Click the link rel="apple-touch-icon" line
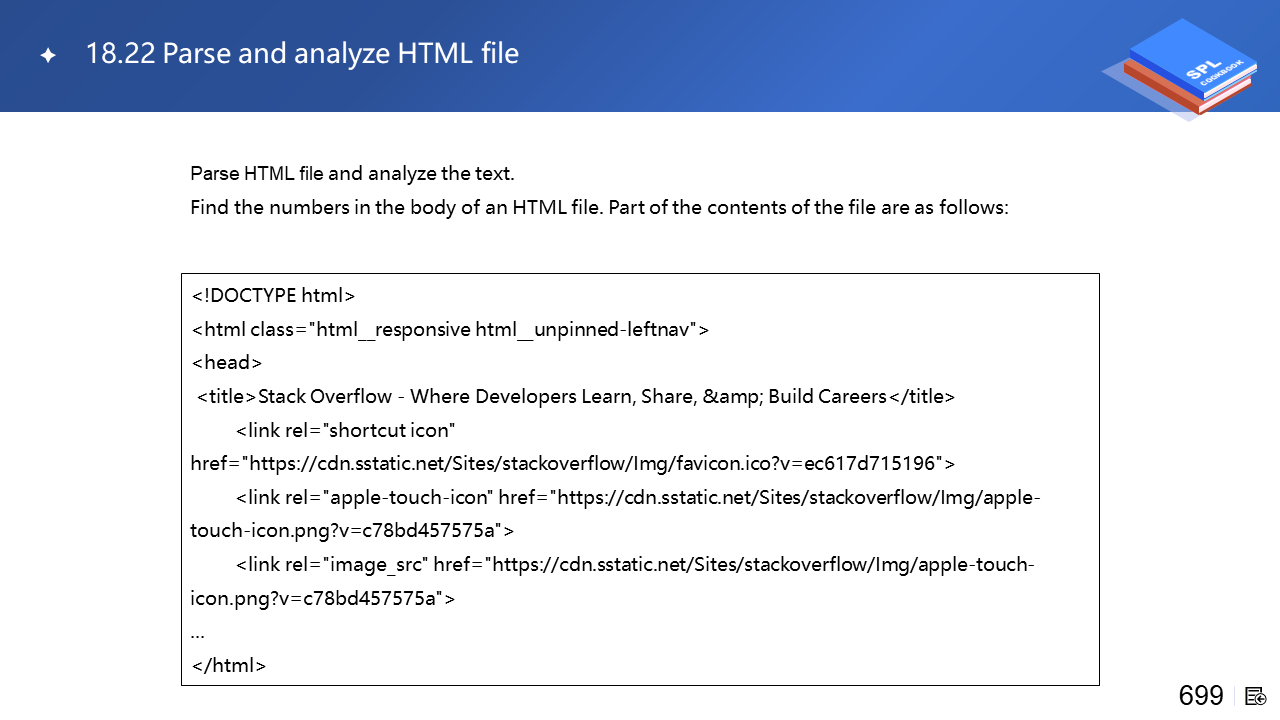 (638, 498)
